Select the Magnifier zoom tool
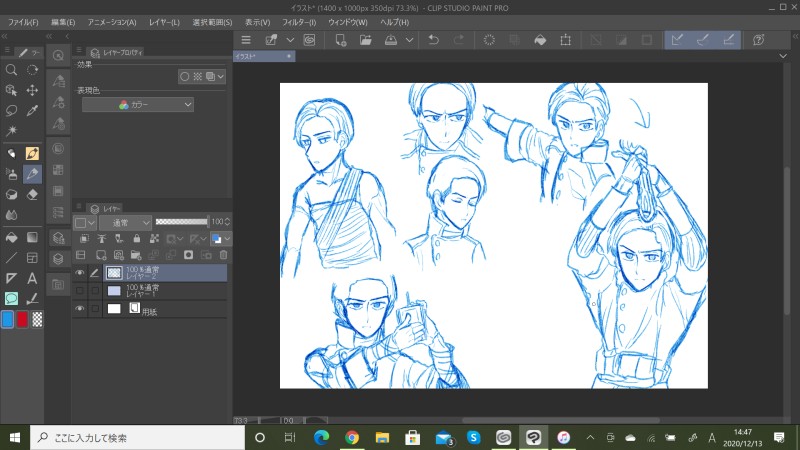 pyautogui.click(x=11, y=70)
